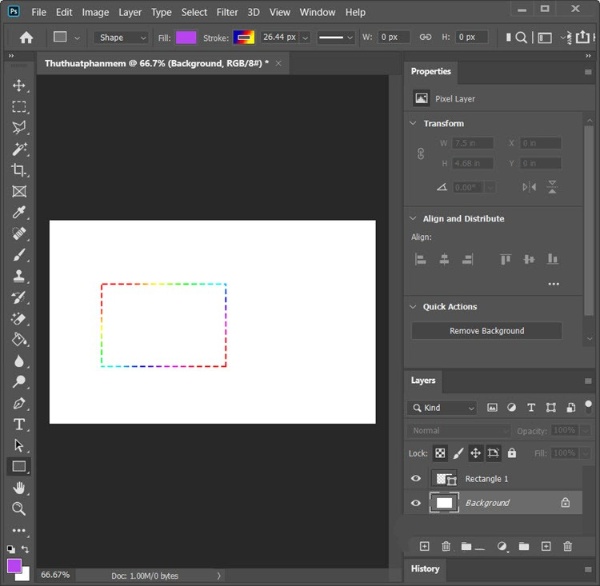
Task: Select the Crop tool
Action: (x=19, y=170)
